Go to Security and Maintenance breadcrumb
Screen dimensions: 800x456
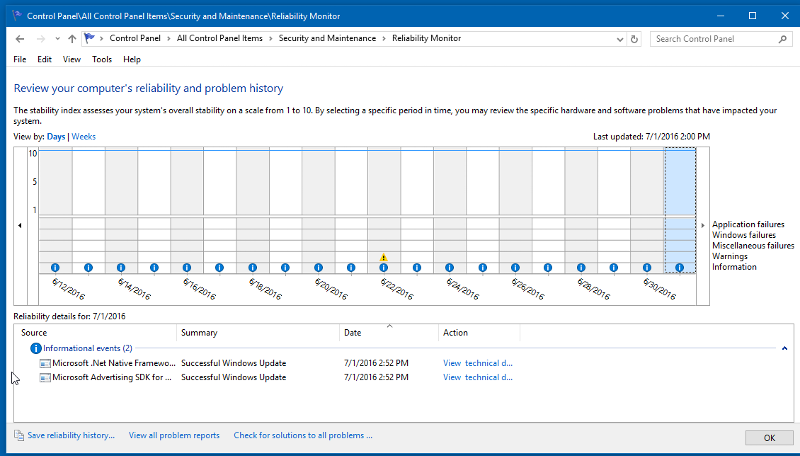[x=327, y=38]
